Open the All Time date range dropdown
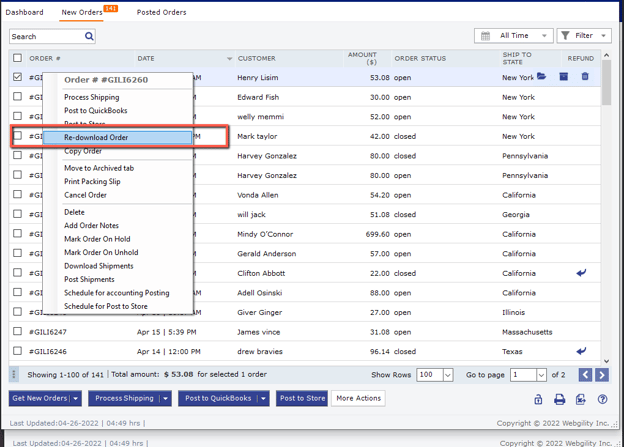 513,36
